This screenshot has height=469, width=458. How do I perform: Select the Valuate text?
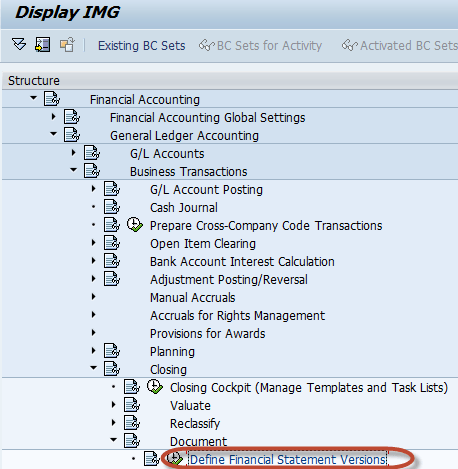click(x=190, y=406)
